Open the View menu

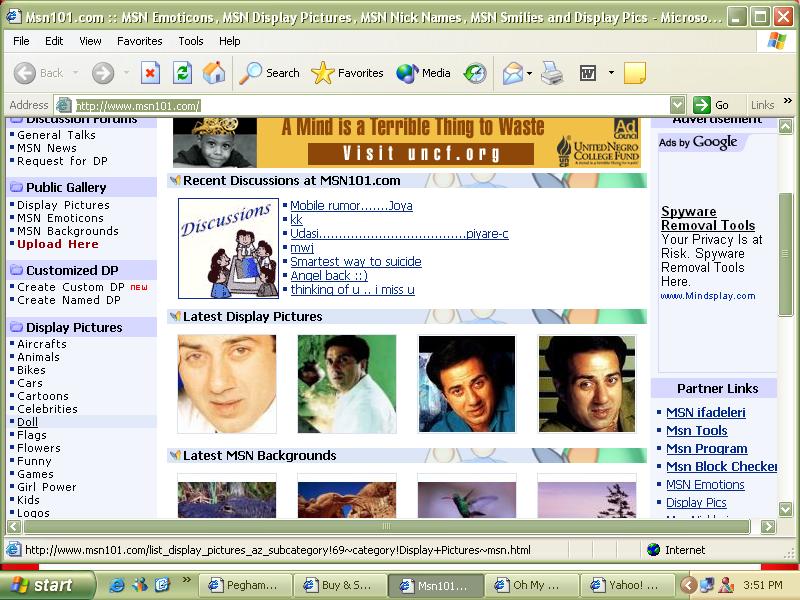pyautogui.click(x=90, y=41)
